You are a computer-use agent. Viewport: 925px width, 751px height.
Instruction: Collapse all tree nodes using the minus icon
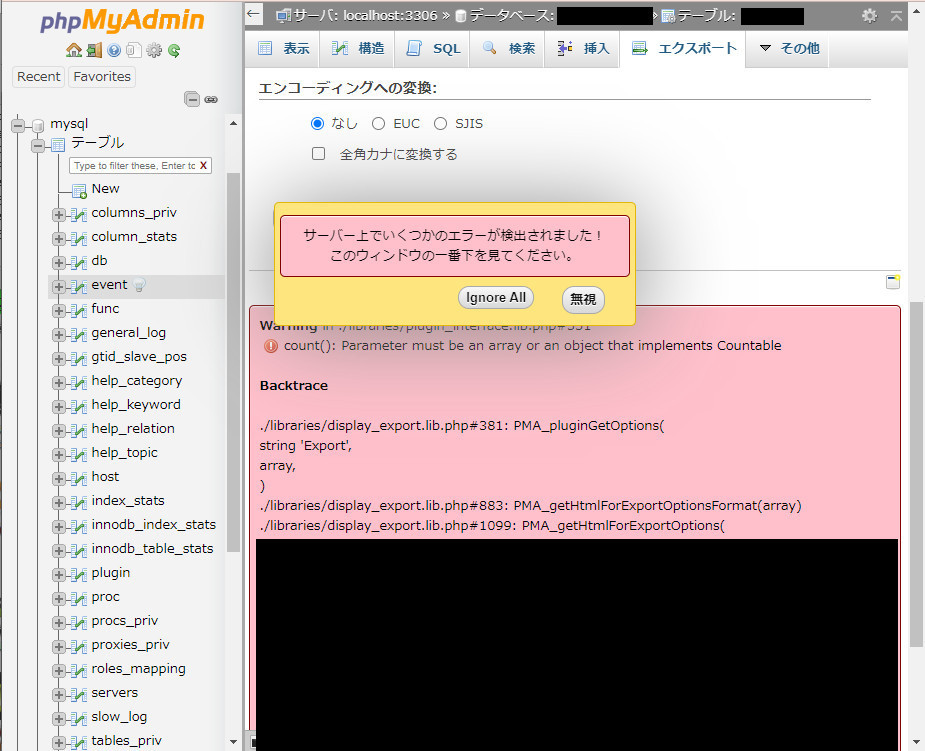click(x=190, y=99)
